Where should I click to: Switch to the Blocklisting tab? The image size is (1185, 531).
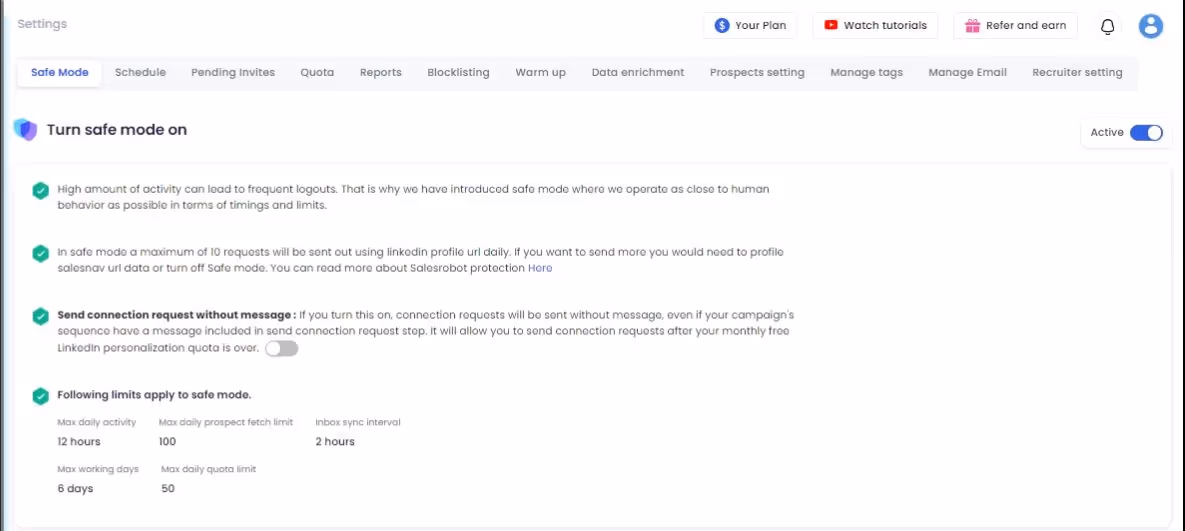[458, 73]
